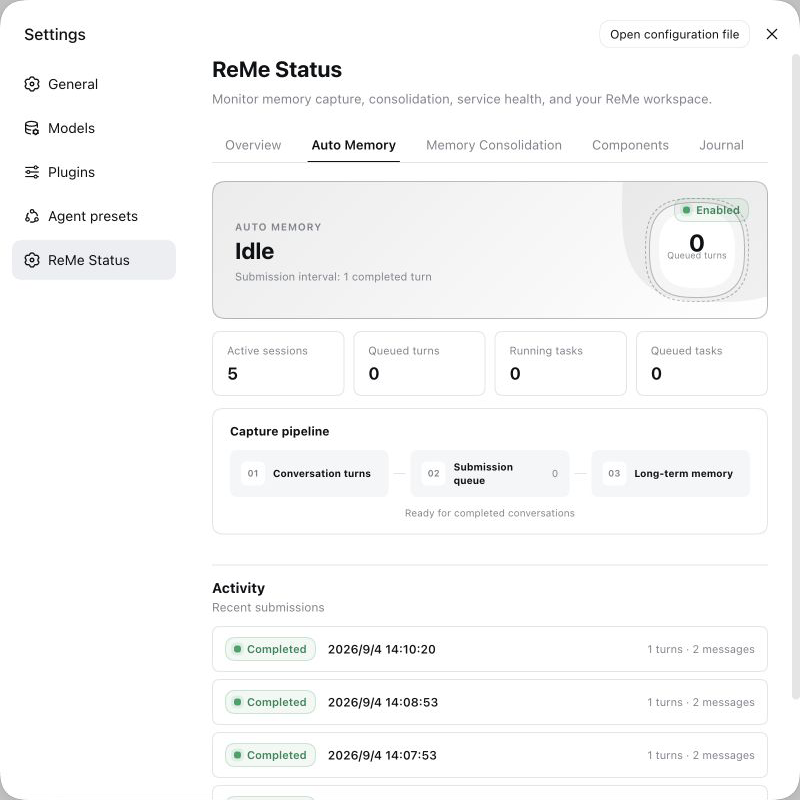This screenshot has width=800, height=800.
Task: Click the Active sessions card
Action: 278,363
